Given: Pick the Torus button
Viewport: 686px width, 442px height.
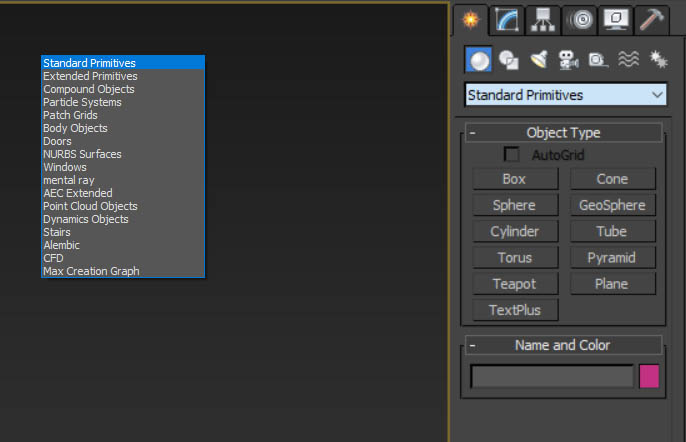Looking at the screenshot, I should (x=515, y=258).
